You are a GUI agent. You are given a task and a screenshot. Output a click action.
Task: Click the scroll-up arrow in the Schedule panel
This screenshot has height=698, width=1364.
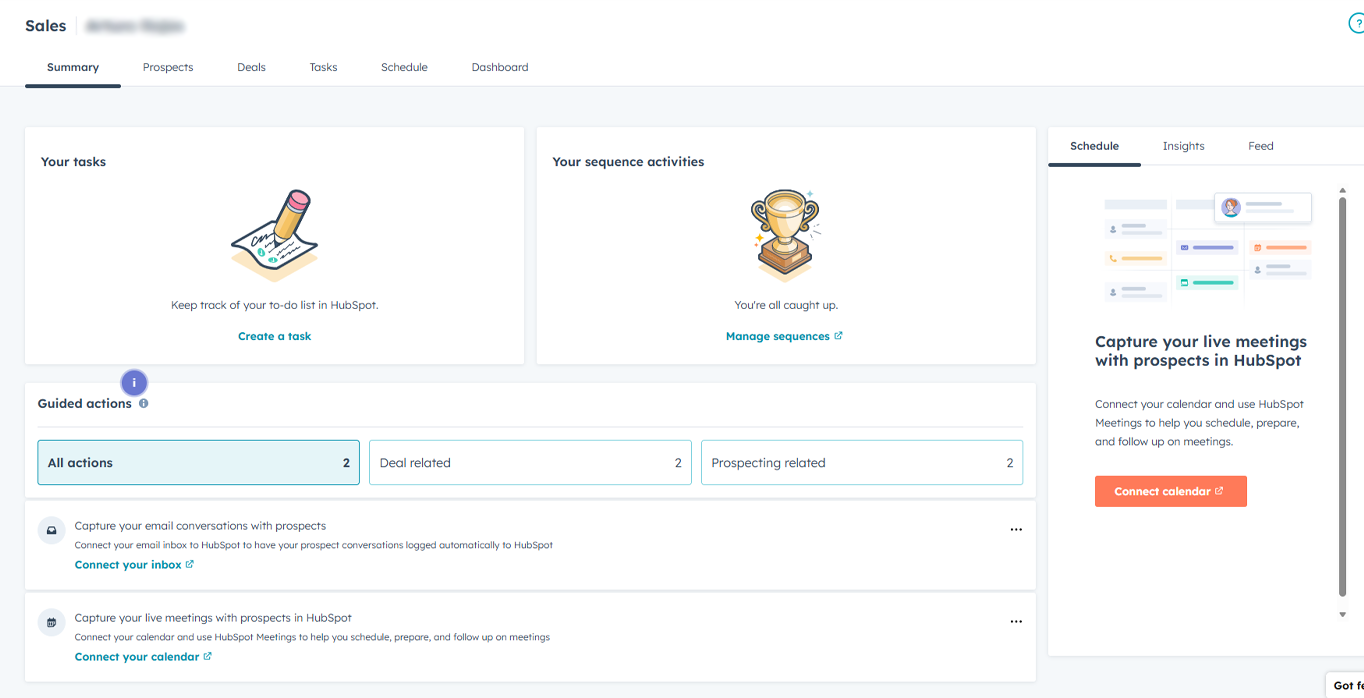point(1342,187)
